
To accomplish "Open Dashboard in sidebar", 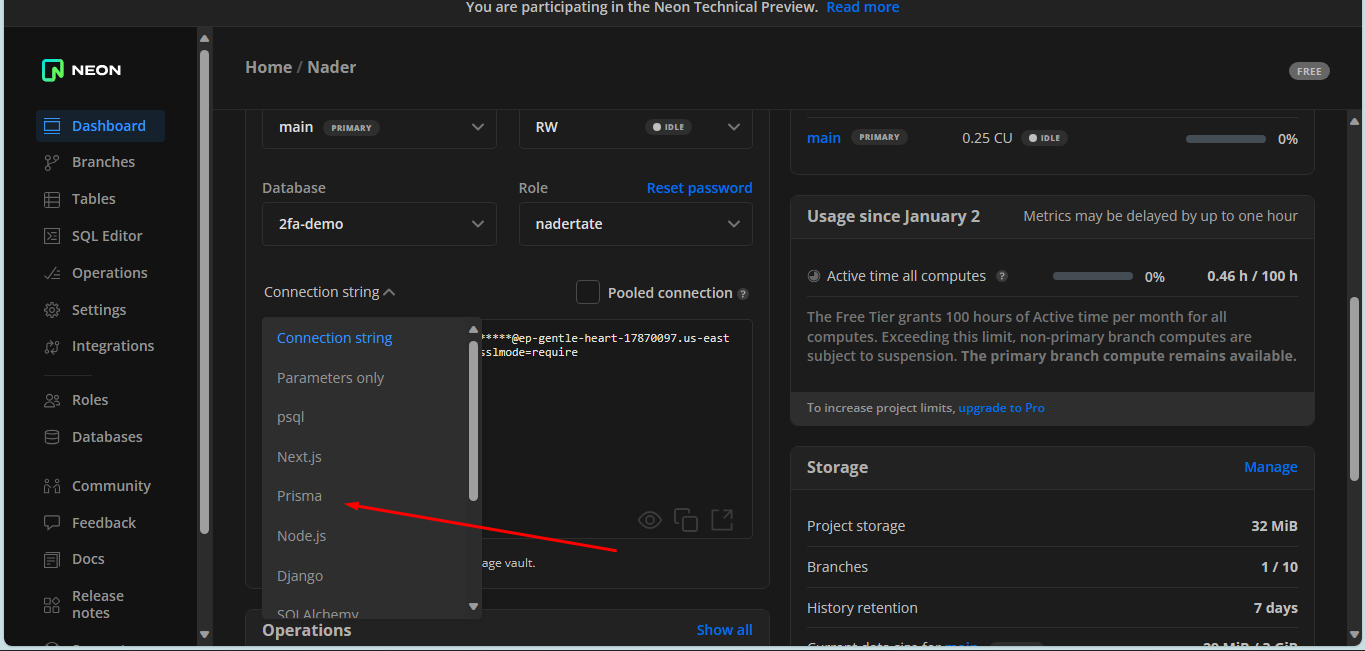I will [x=100, y=126].
